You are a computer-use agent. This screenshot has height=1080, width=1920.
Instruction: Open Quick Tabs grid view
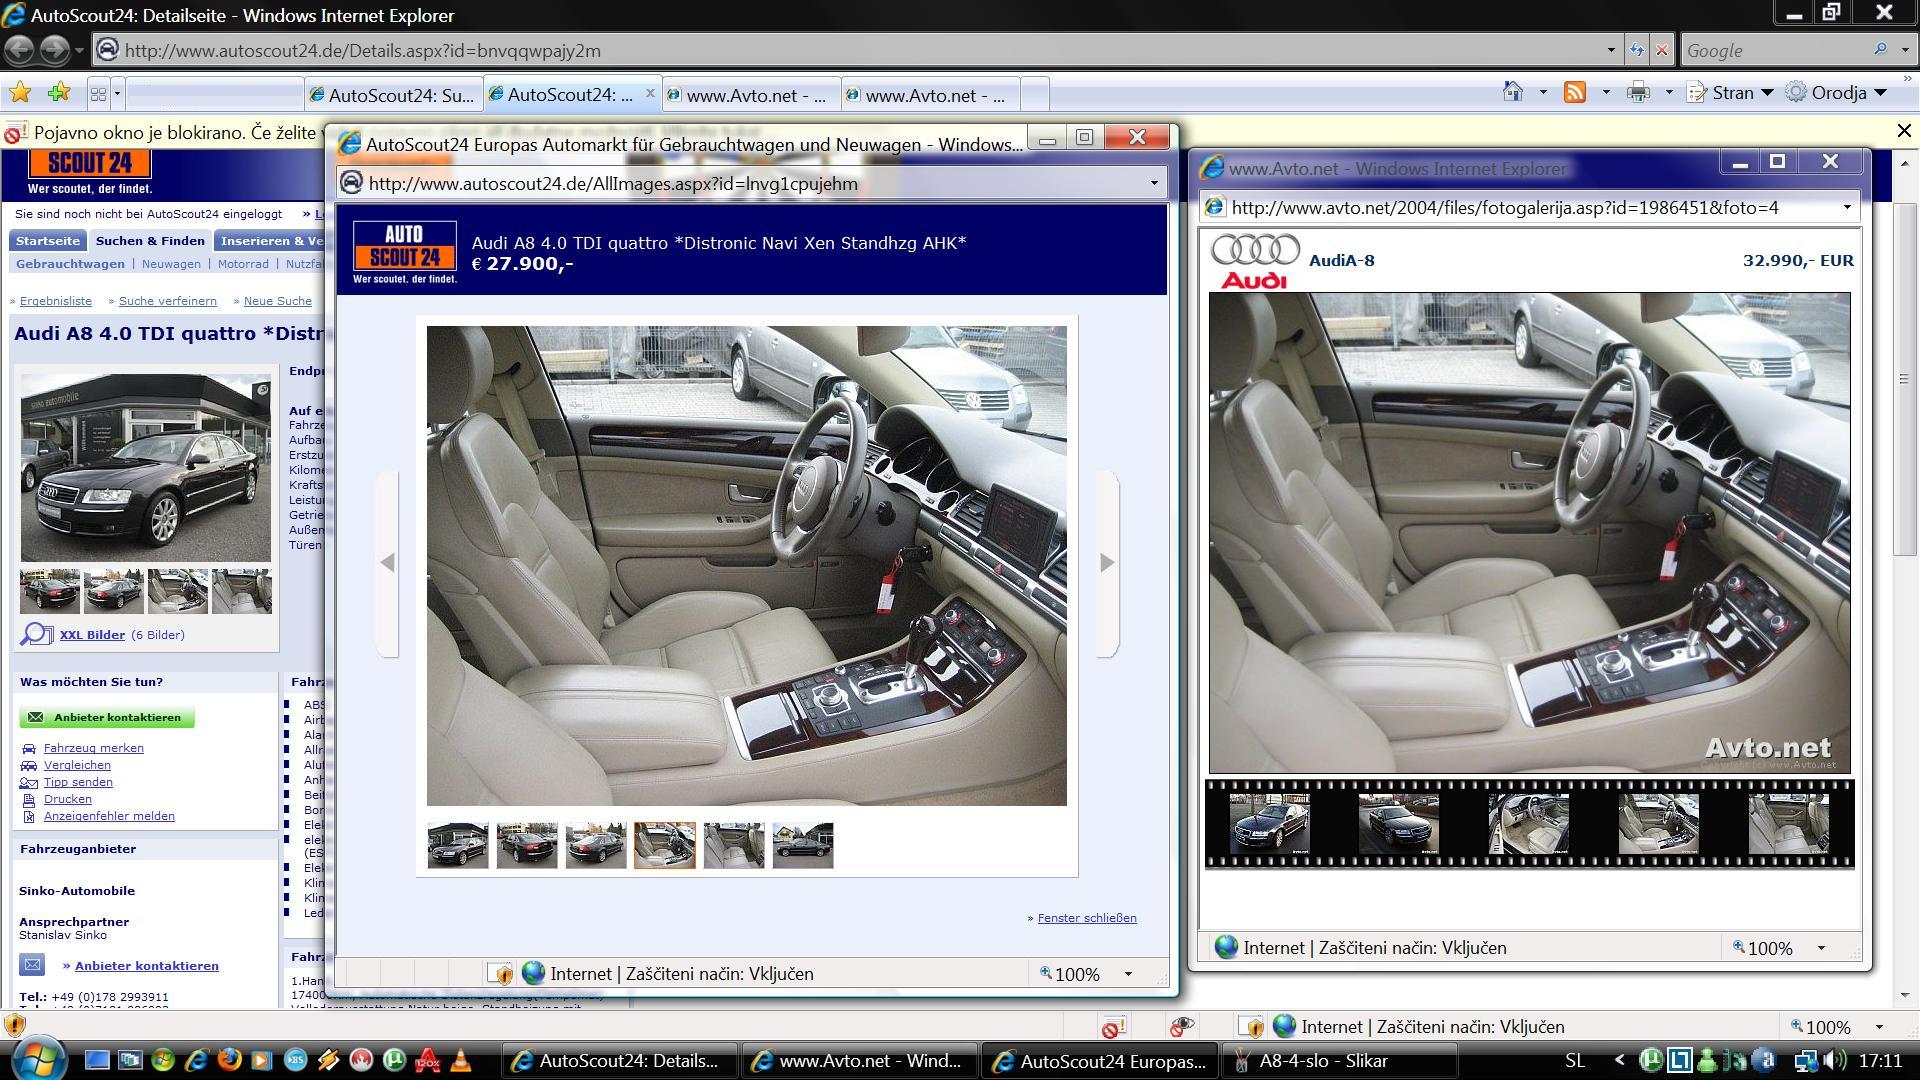pos(98,94)
